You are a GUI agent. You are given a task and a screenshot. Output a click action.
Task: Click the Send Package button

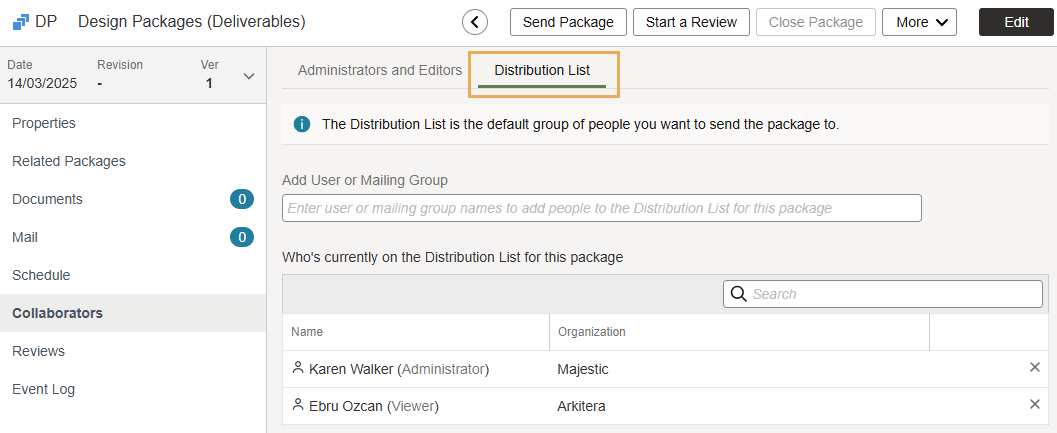[568, 22]
